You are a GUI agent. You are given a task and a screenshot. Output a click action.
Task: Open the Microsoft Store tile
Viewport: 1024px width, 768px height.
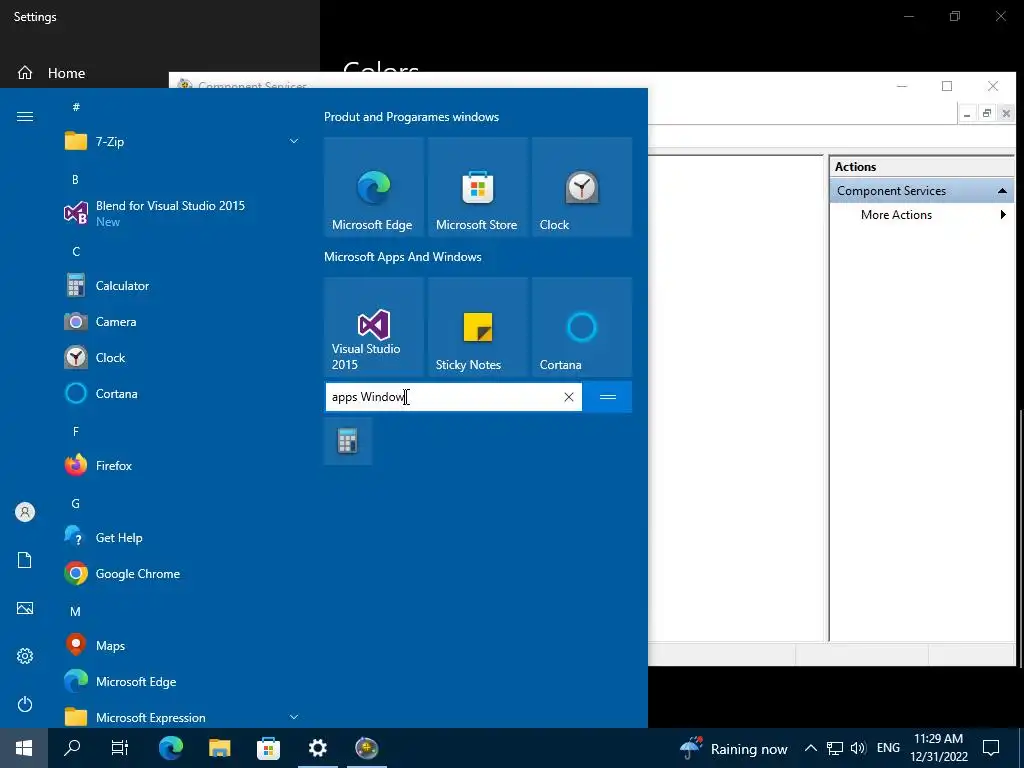tap(477, 187)
